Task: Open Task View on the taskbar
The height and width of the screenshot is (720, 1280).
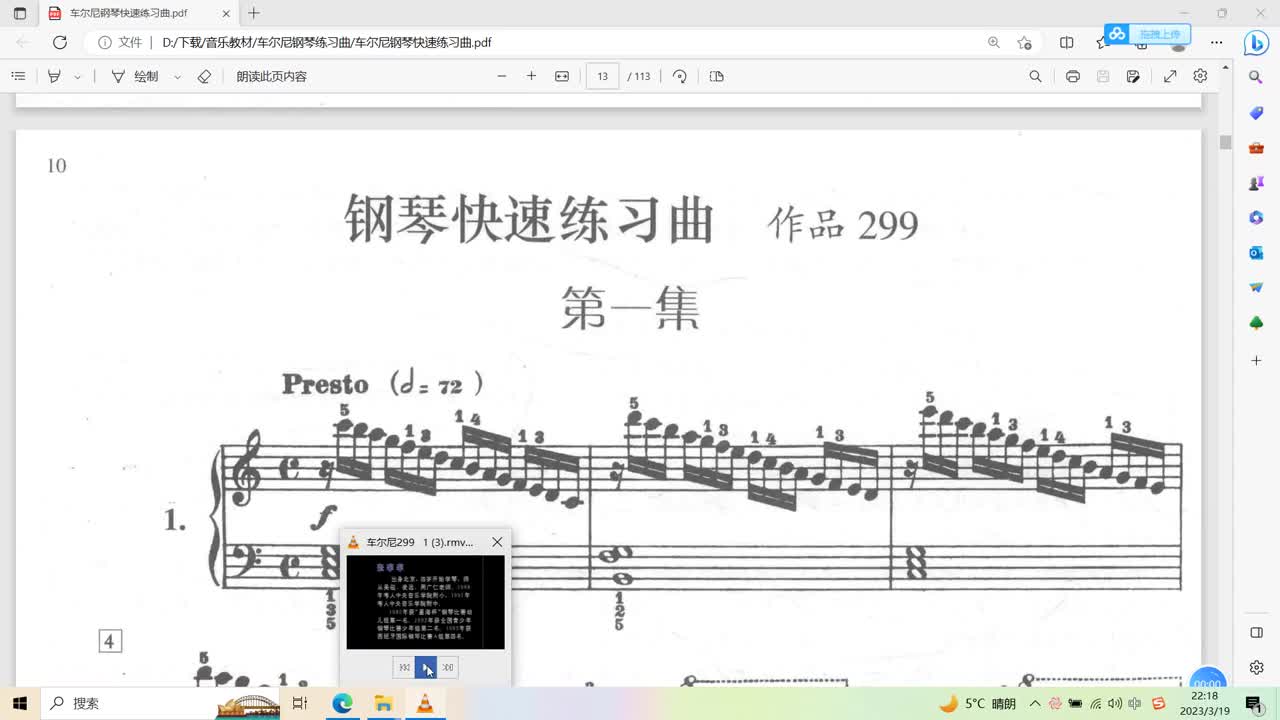Action: [299, 703]
